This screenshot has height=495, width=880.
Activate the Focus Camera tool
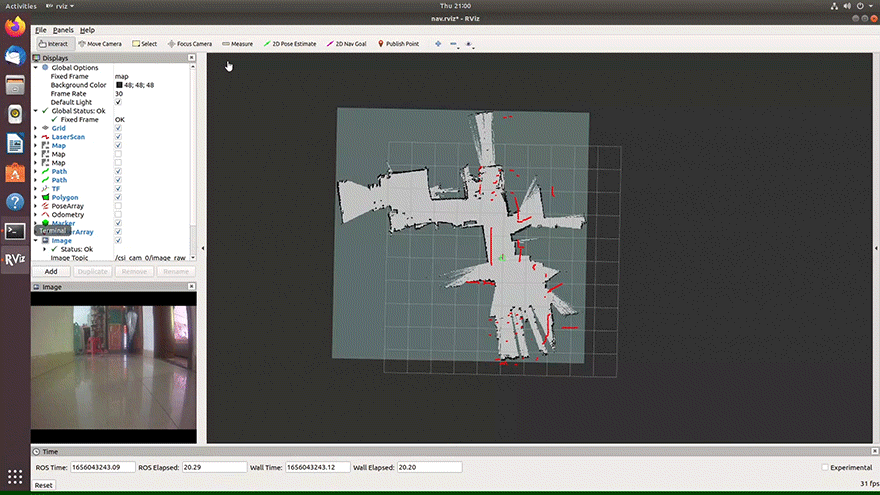coord(189,44)
